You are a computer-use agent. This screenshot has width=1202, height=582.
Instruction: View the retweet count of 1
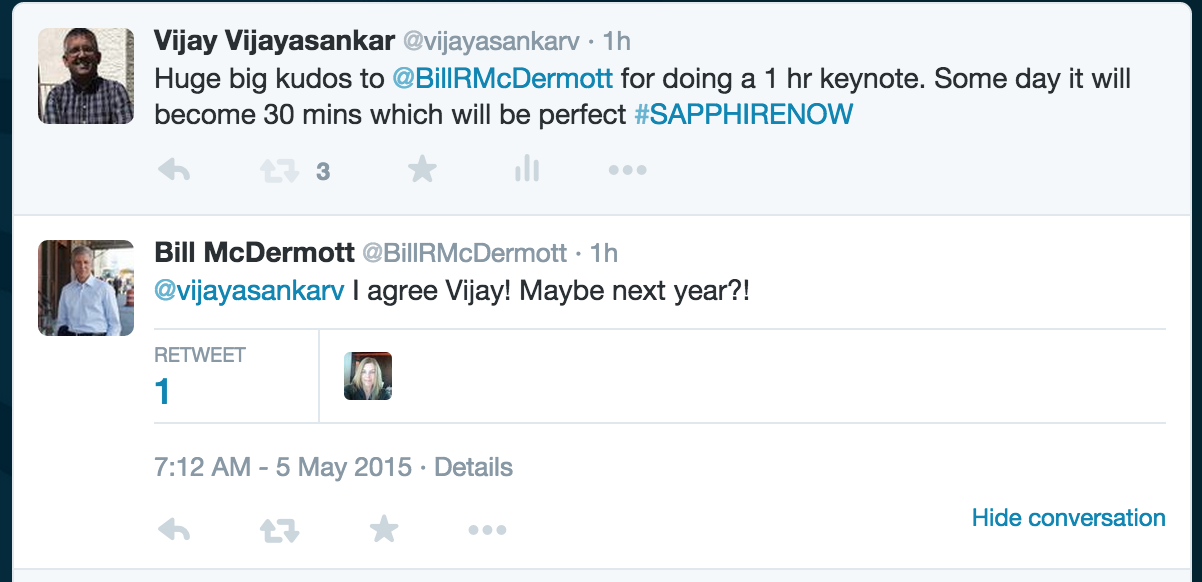click(x=162, y=390)
